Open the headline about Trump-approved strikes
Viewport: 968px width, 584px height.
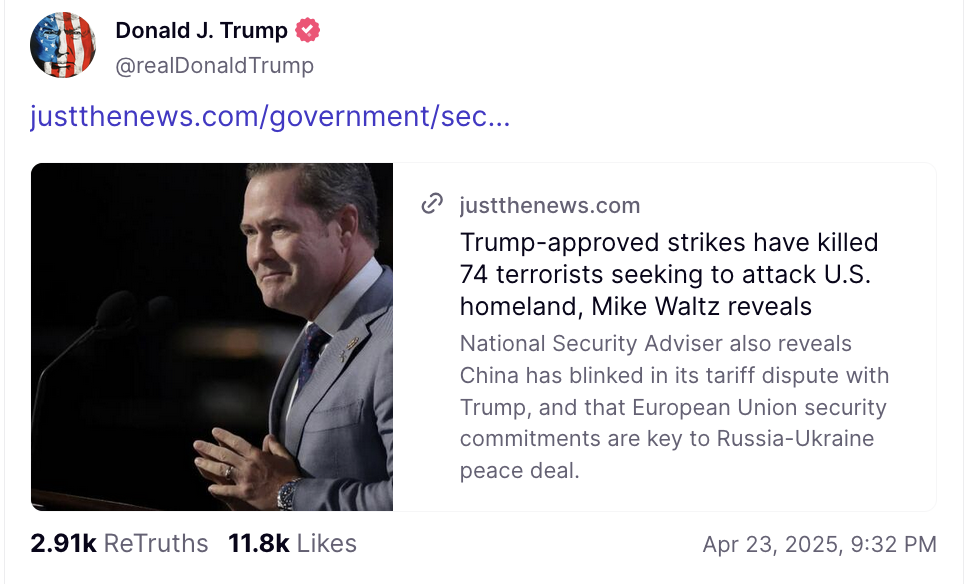point(668,274)
